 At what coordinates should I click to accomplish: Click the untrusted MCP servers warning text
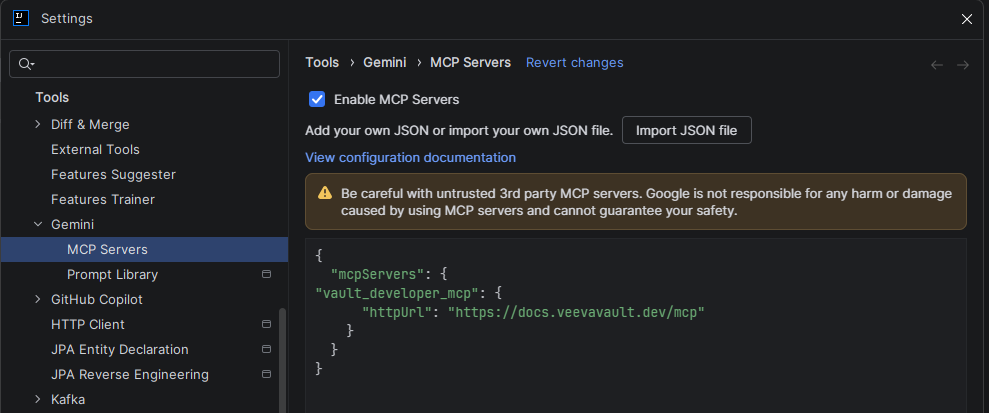pos(647,202)
